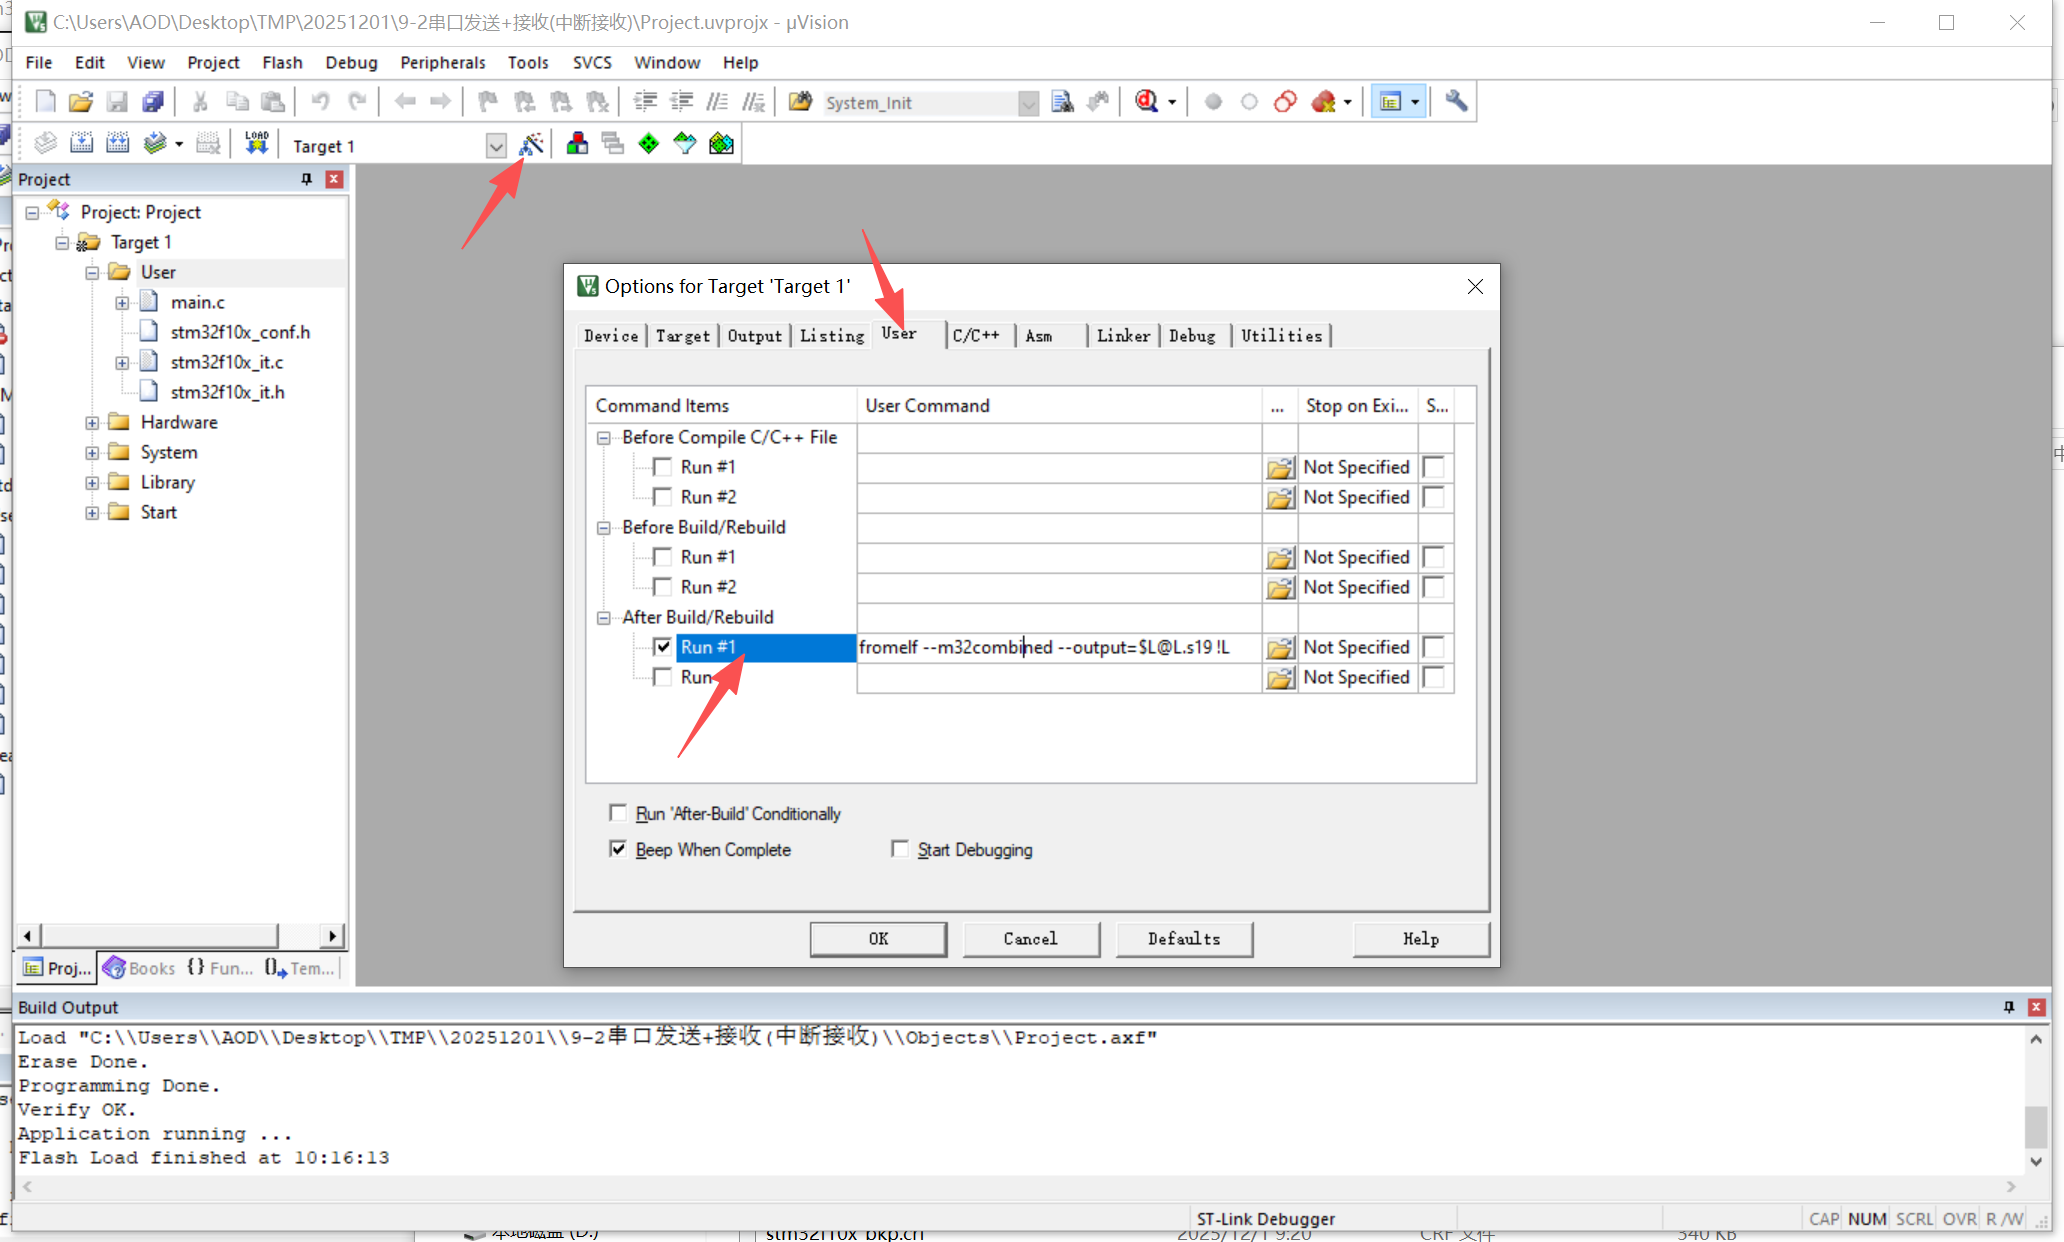
Task: Browse for Run #1 After Build command file
Action: pyautogui.click(x=1279, y=648)
